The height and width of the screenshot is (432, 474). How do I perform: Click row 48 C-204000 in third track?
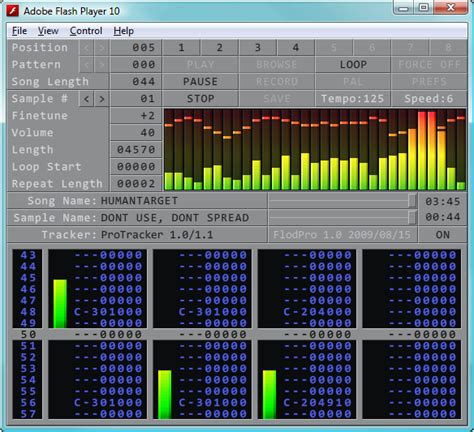[318, 312]
